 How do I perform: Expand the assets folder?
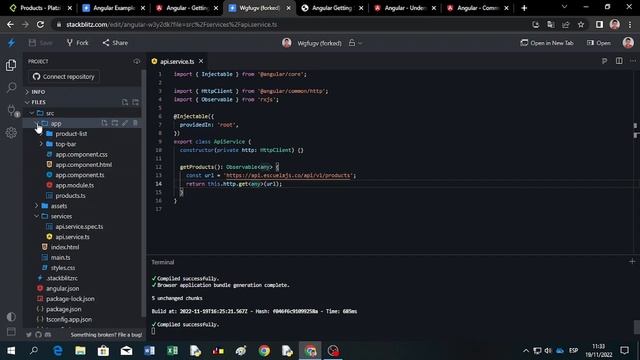coord(37,206)
